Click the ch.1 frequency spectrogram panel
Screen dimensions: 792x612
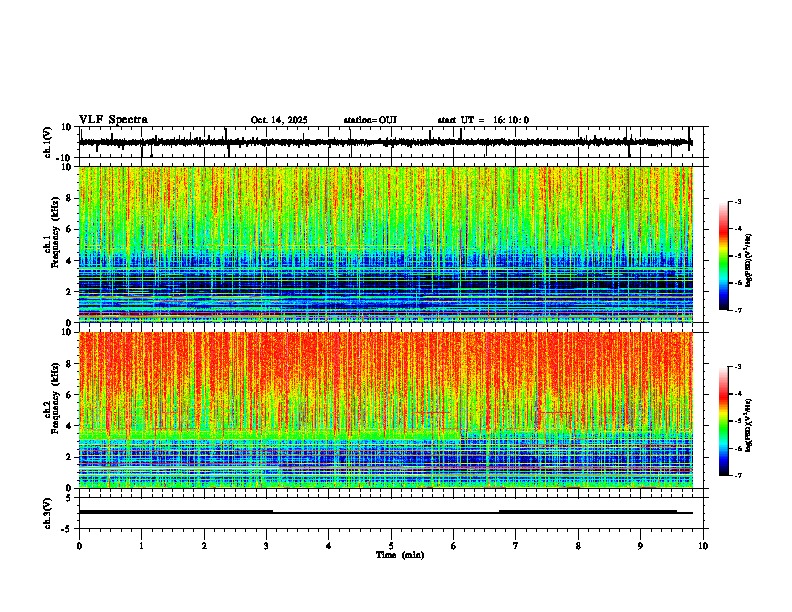(391, 244)
